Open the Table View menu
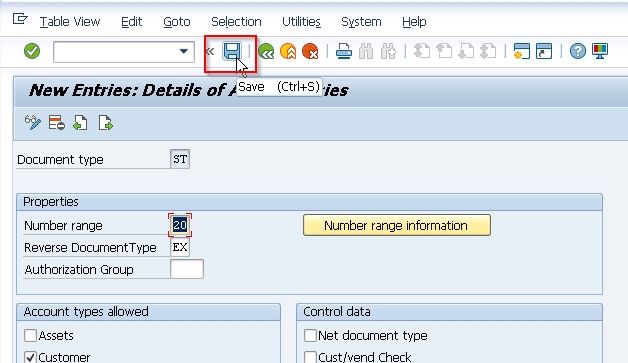 click(x=70, y=22)
